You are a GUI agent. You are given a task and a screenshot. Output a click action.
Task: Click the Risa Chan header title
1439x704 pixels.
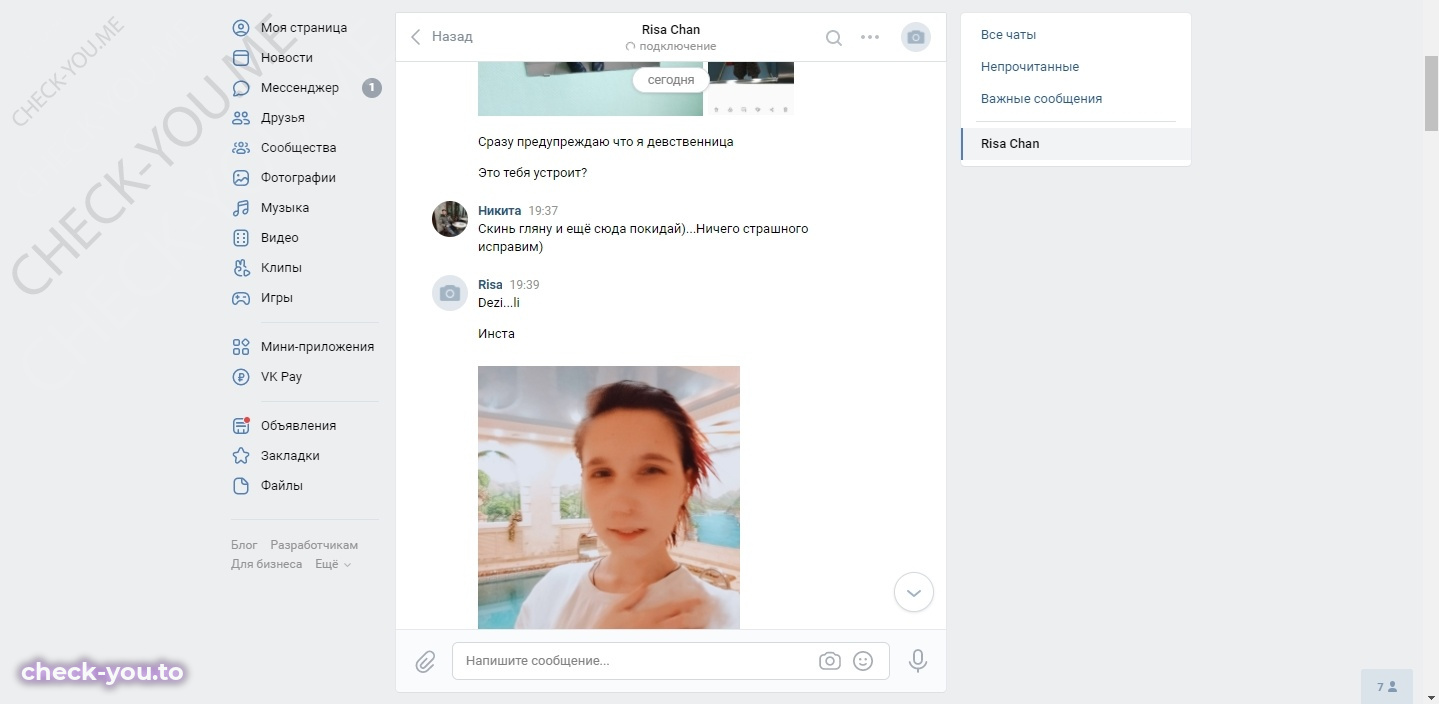click(x=671, y=29)
